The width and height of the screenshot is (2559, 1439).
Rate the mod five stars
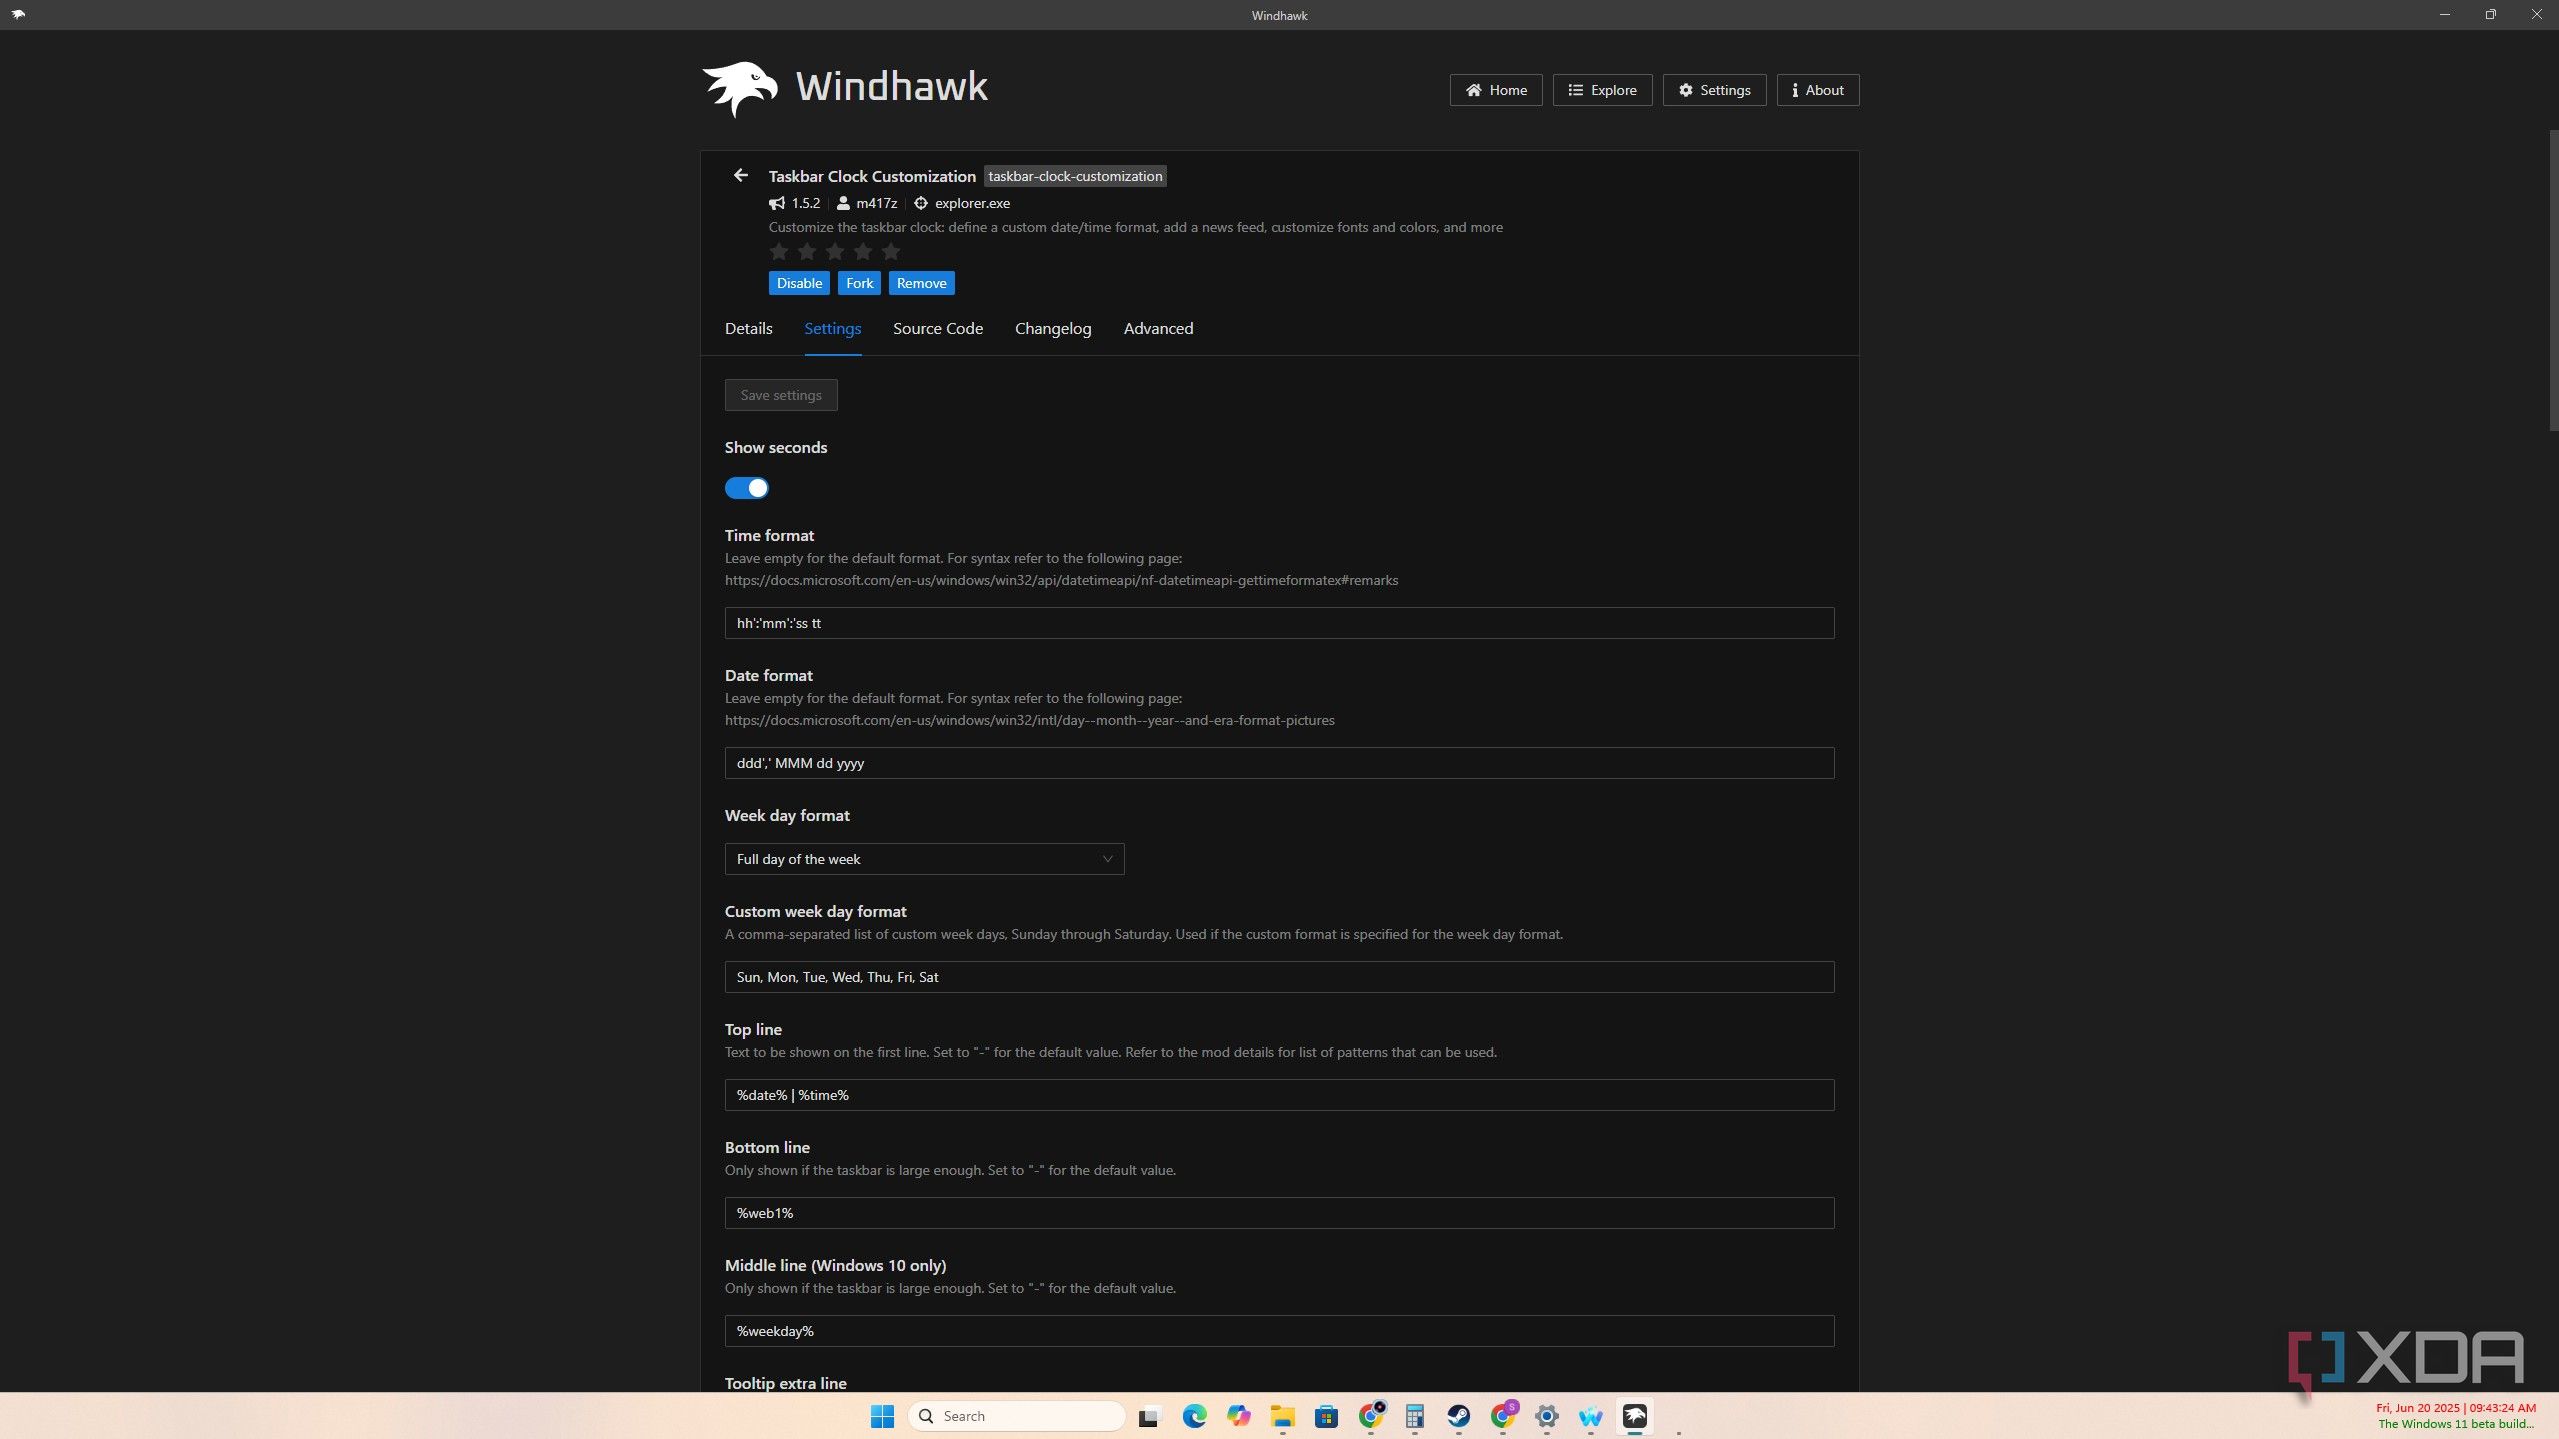pyautogui.click(x=891, y=252)
